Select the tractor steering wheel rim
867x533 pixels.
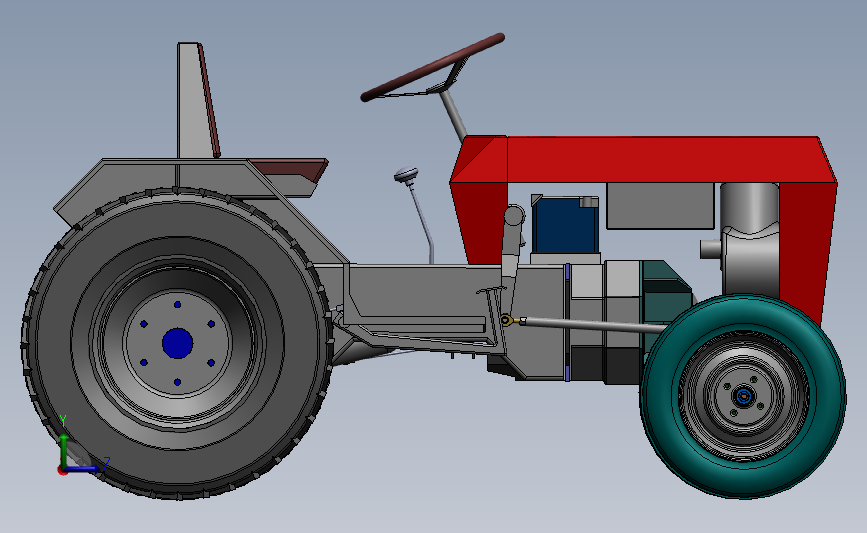432,67
